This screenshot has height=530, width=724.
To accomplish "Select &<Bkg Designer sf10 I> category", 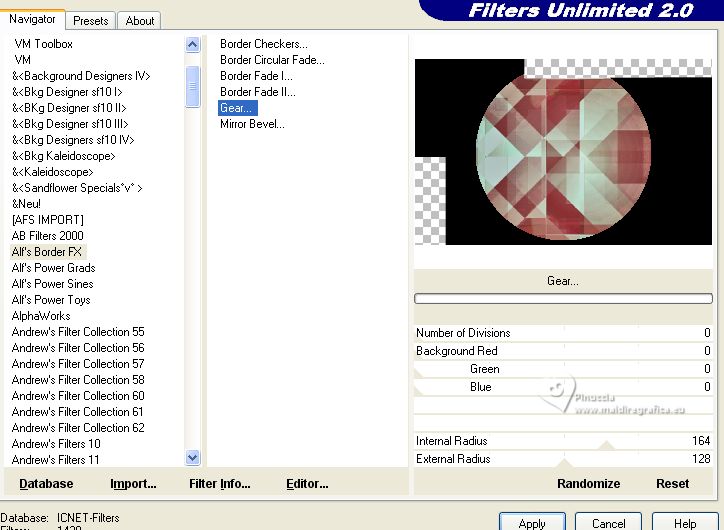I will [67, 92].
